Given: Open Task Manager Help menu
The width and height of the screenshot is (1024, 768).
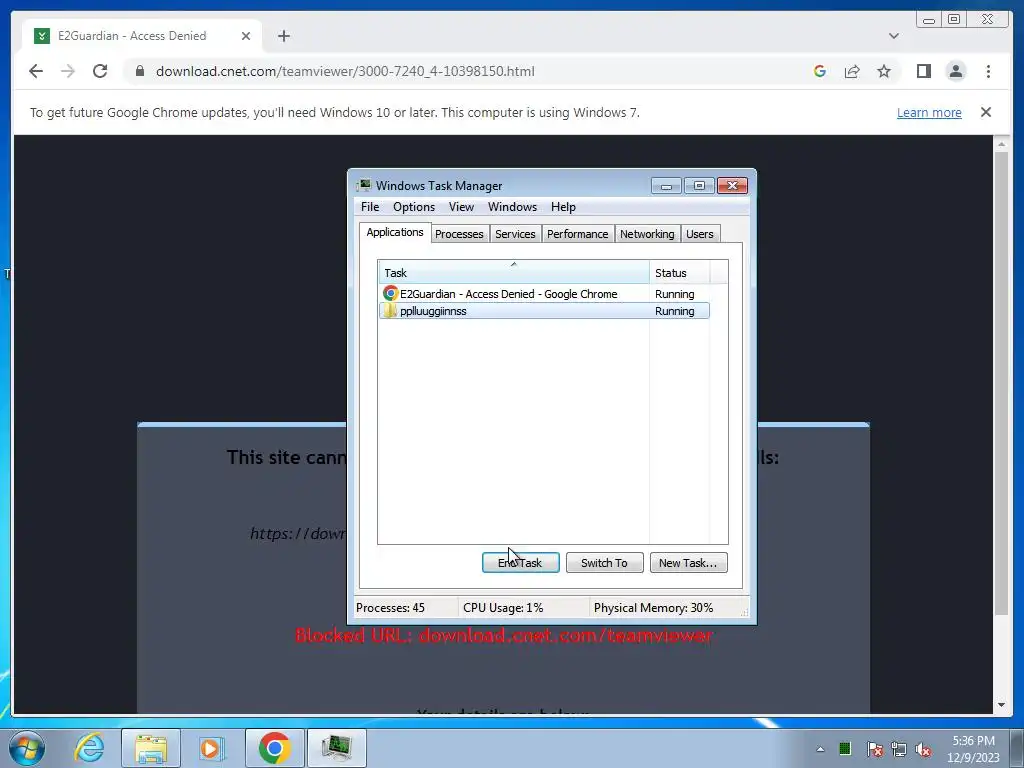Looking at the screenshot, I should (x=563, y=206).
